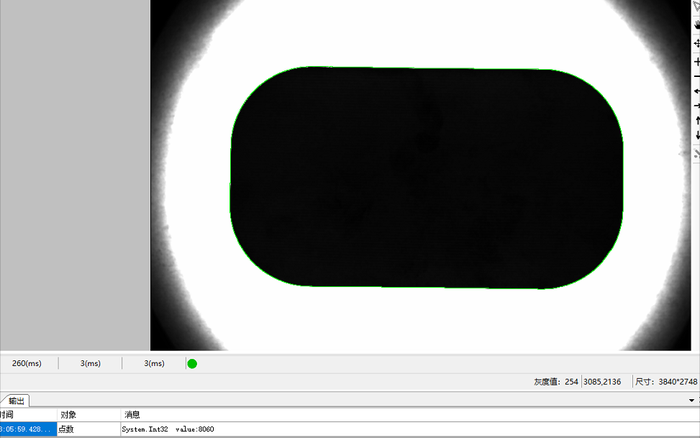Click the grayed-out tool icon below the arrows

click(697, 154)
